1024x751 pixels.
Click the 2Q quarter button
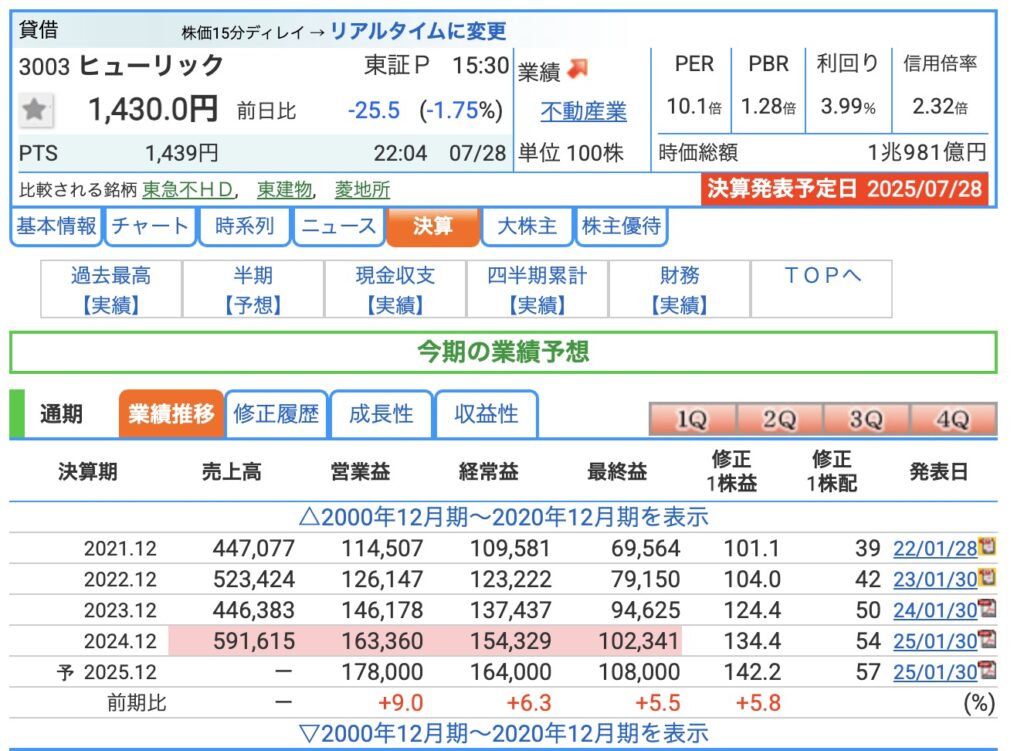(x=780, y=419)
